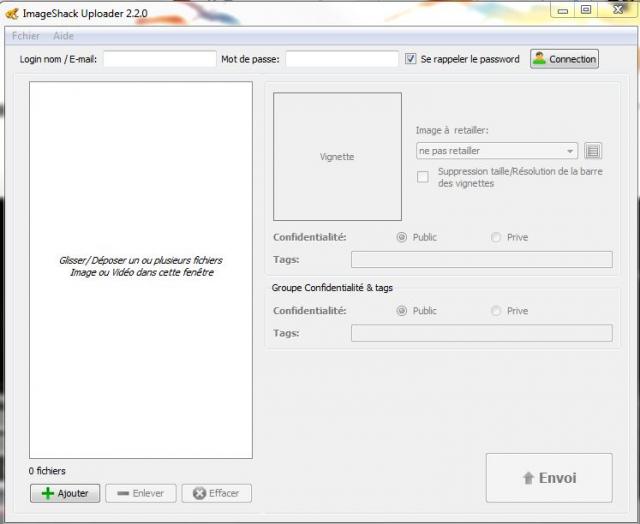Image resolution: width=640 pixels, height=524 pixels.
Task: Open the Fchier menu
Action: coord(26,36)
